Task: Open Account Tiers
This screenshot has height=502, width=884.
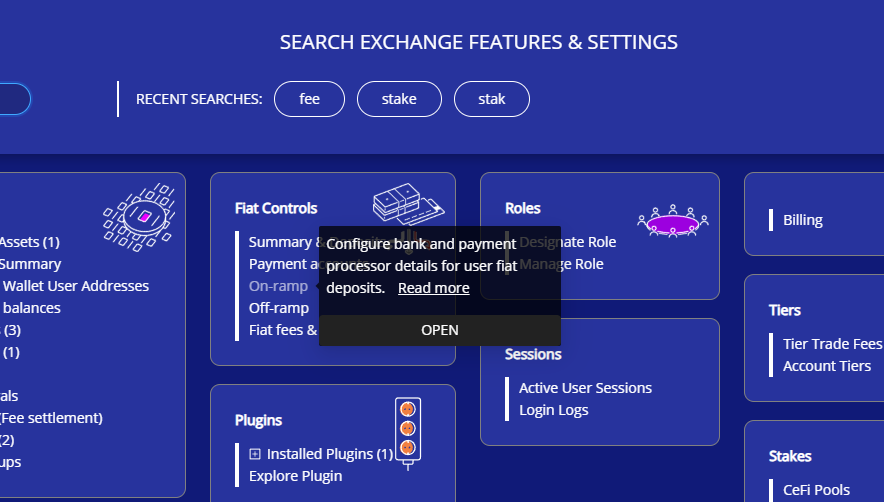Action: (827, 366)
